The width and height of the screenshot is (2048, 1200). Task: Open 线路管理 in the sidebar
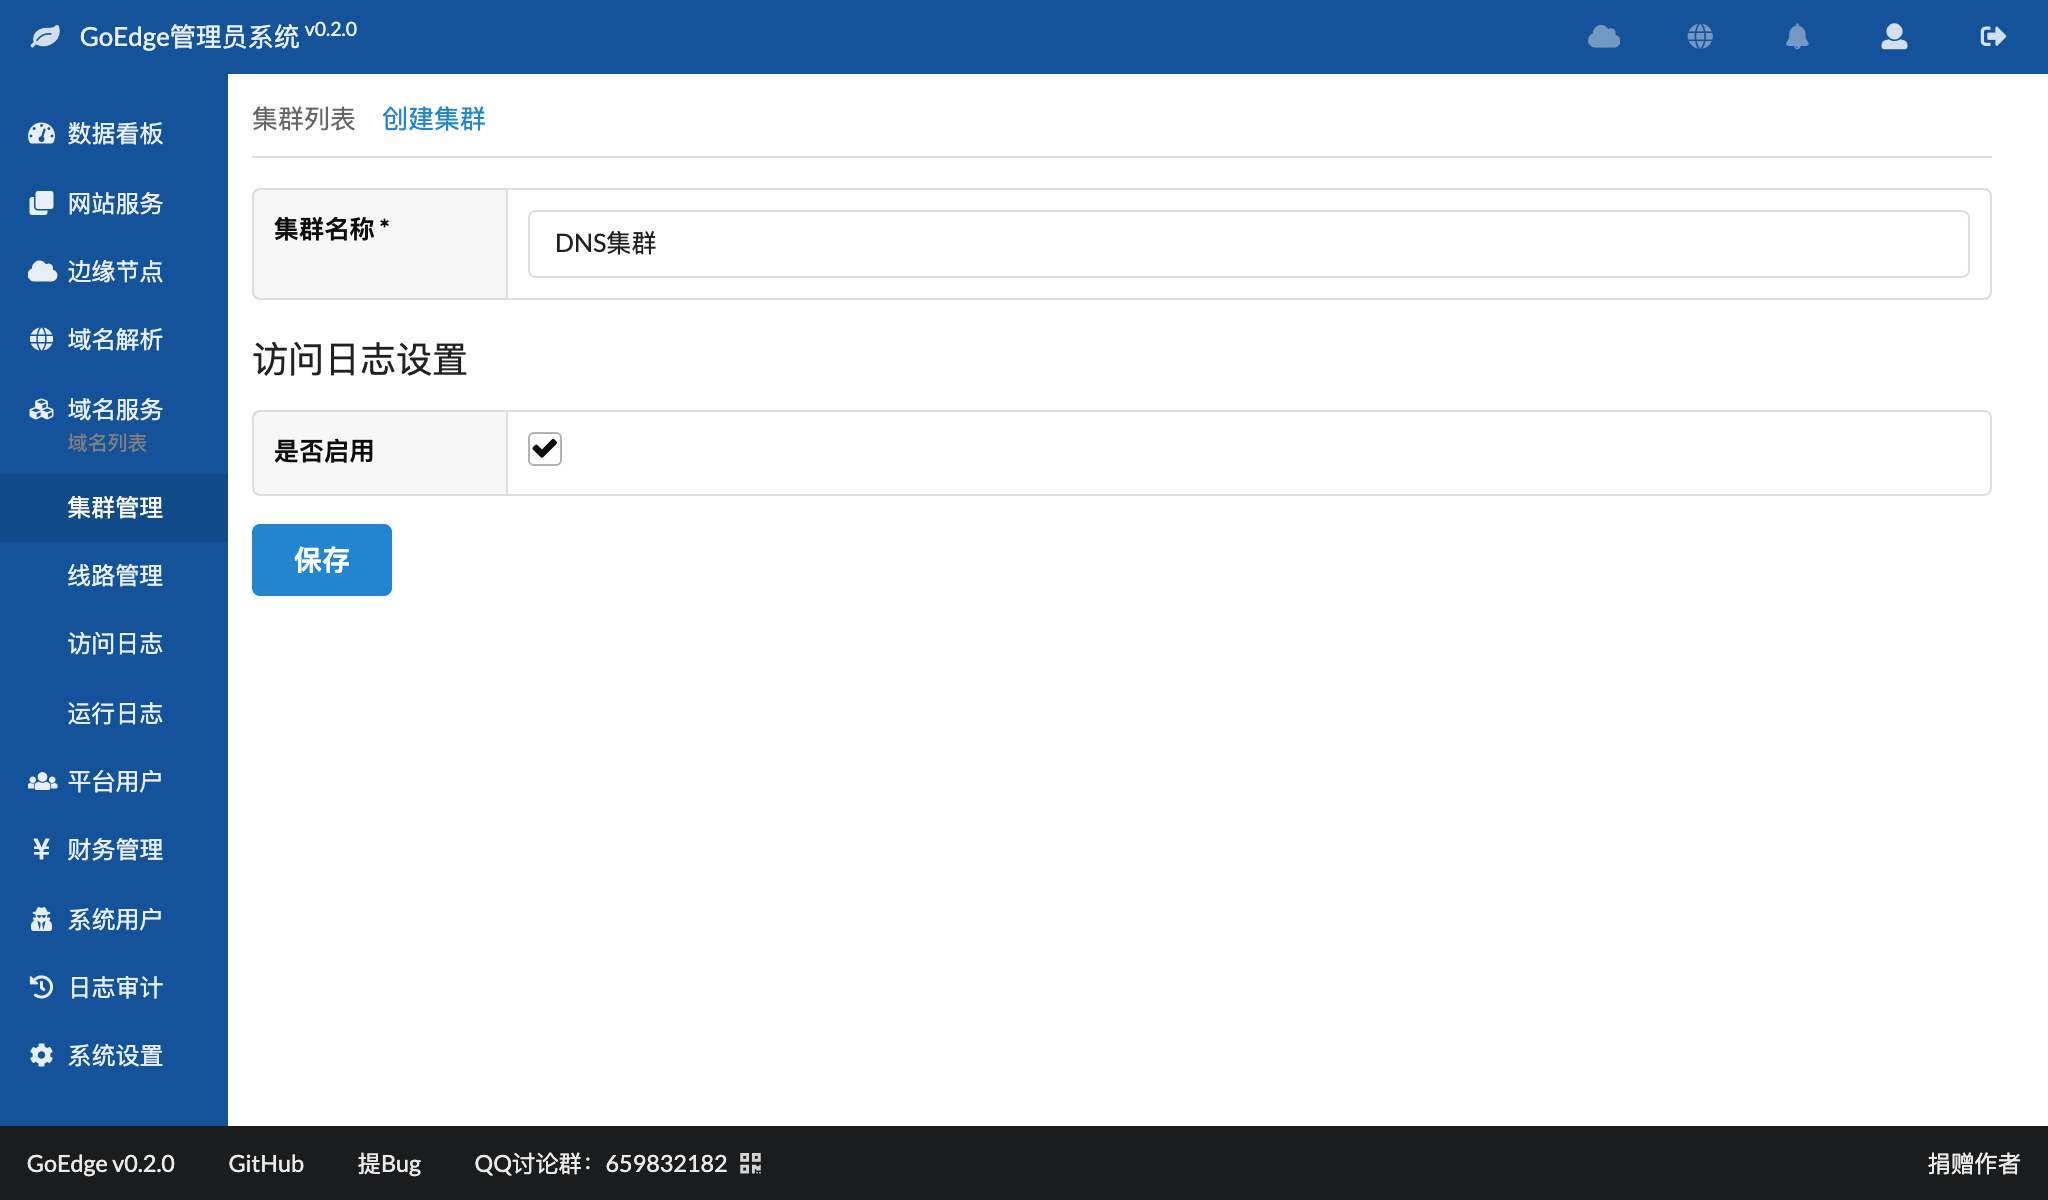point(114,575)
